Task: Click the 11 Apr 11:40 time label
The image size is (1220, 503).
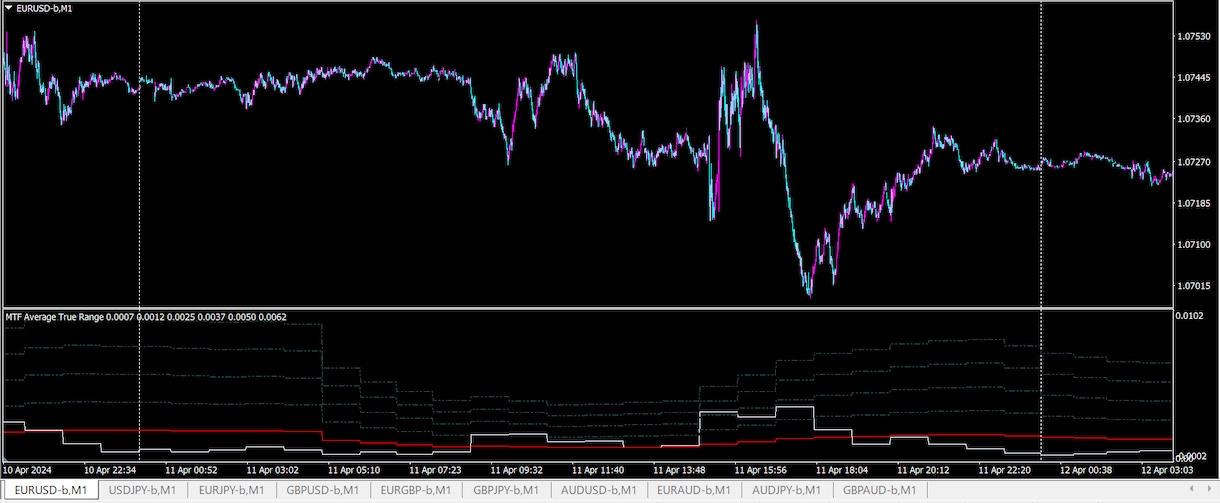Action: pyautogui.click(x=598, y=469)
